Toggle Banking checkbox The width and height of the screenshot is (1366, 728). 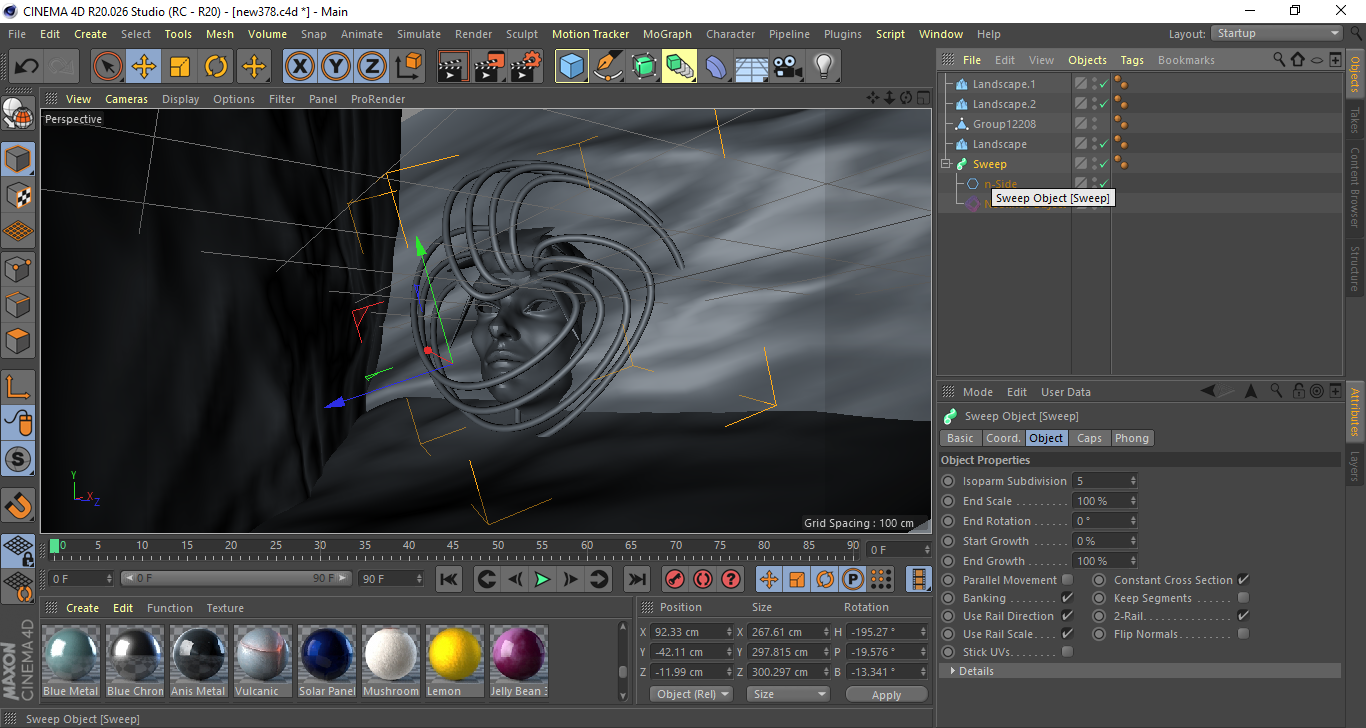1067,598
